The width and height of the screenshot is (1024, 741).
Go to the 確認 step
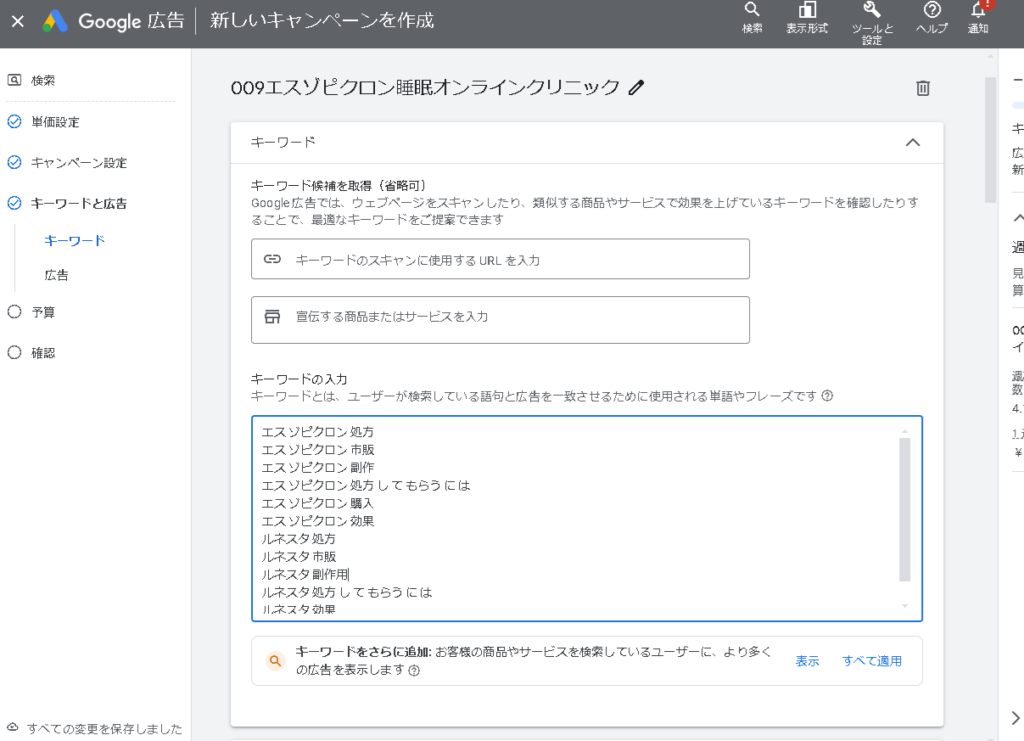[x=43, y=353]
